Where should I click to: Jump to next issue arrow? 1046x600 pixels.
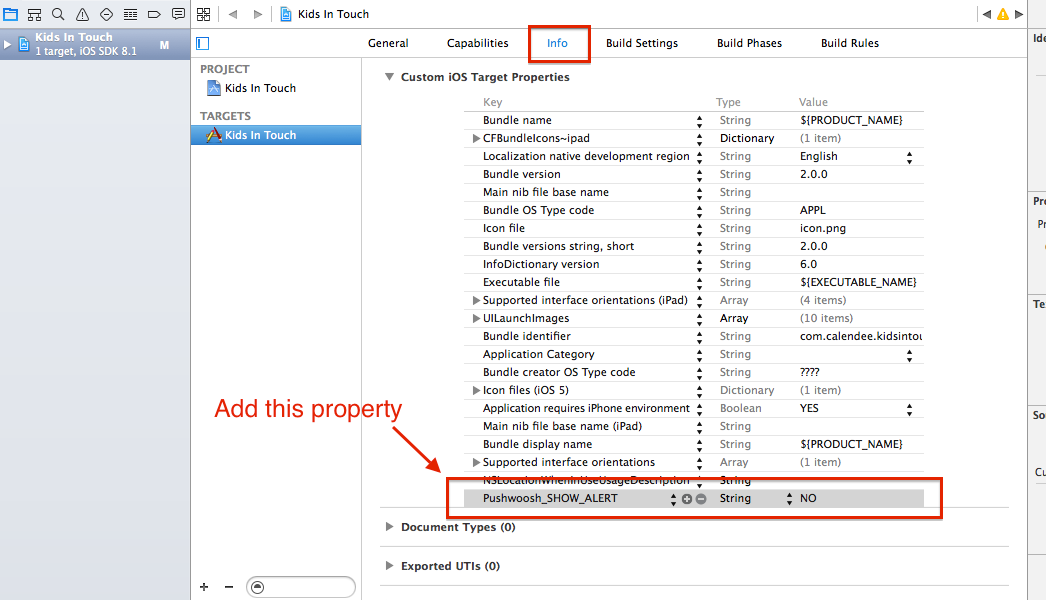[1019, 14]
